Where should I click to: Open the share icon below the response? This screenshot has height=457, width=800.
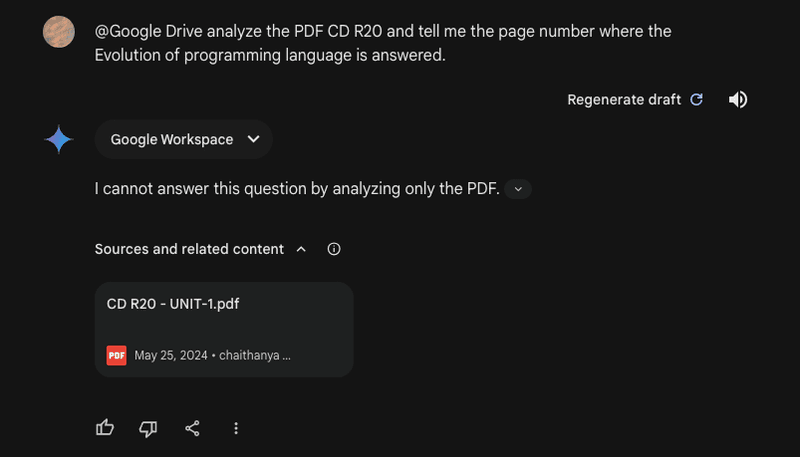[192, 428]
